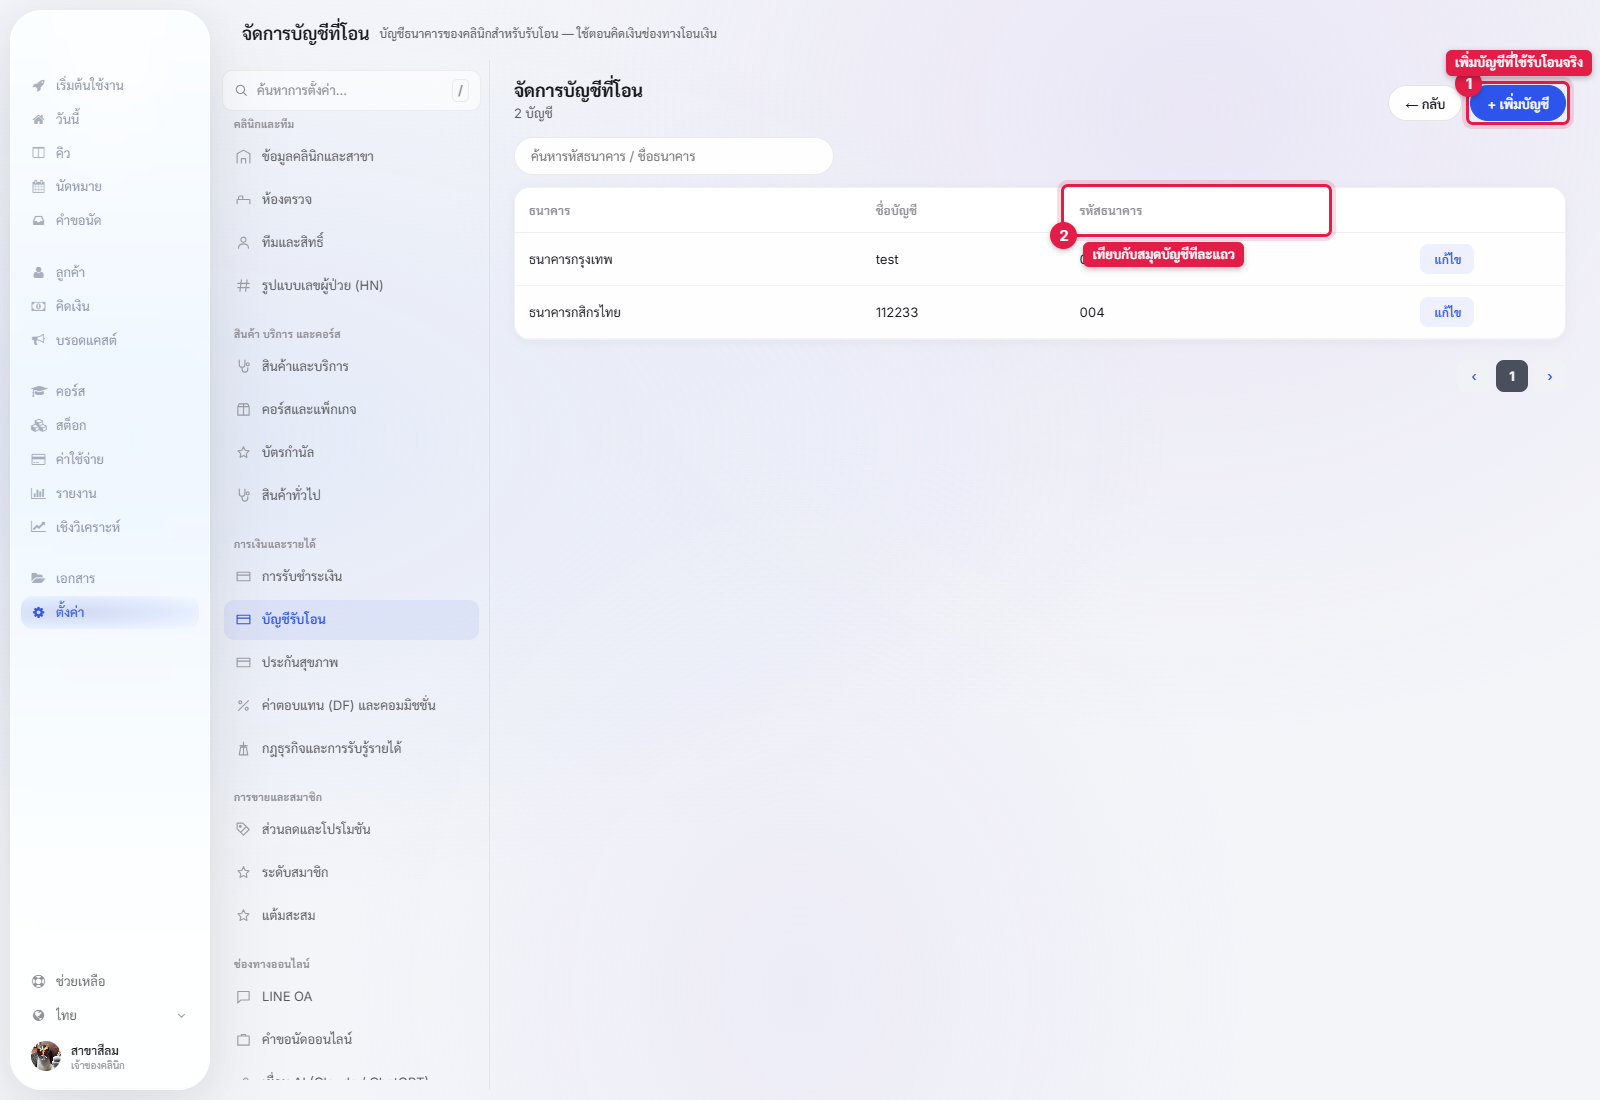This screenshot has width=1600, height=1100.
Task: Select the boxes icon for สต็อก
Action: pyautogui.click(x=38, y=426)
